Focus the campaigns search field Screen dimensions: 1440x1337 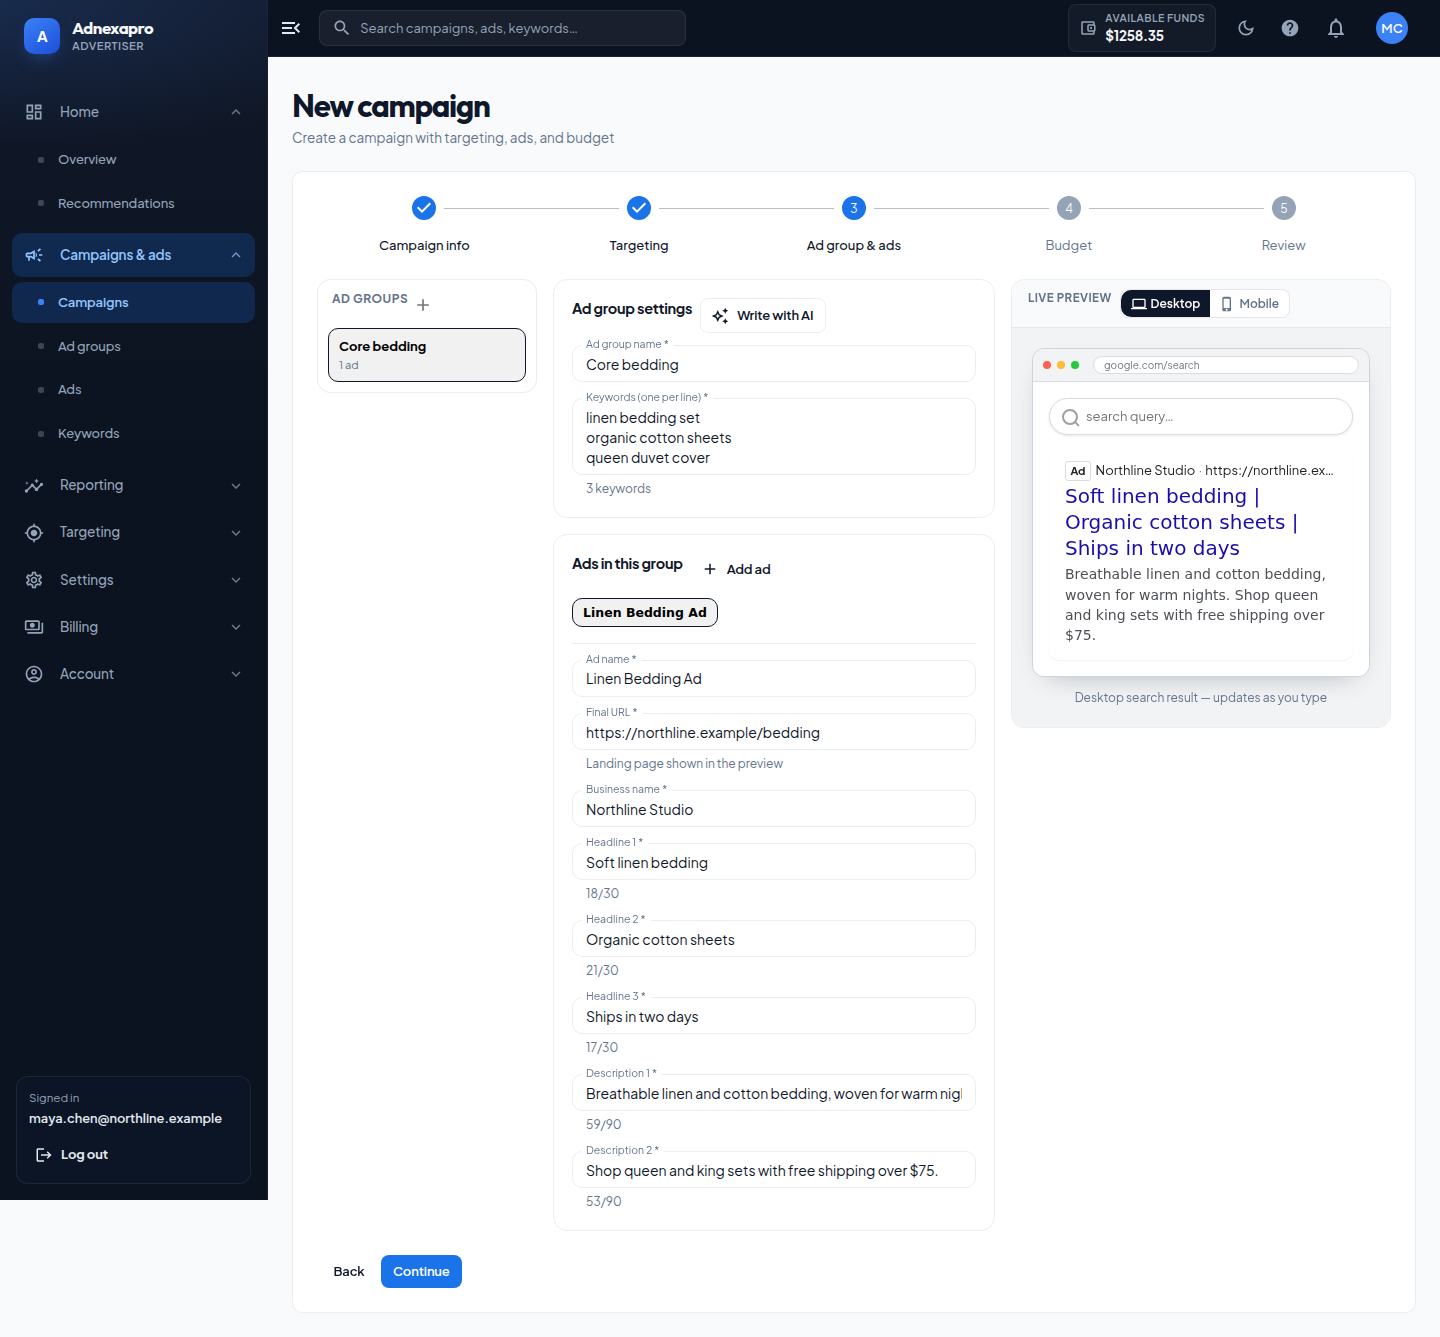[x=502, y=28]
